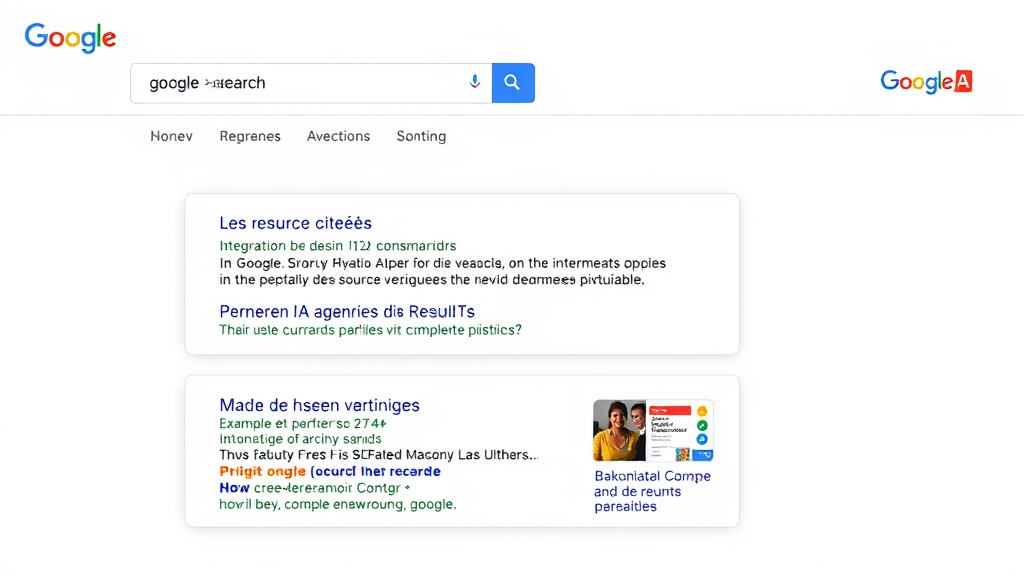Screen dimensions: 1024x576
Task: Click the blue circular icon on the result card
Action: click(x=701, y=439)
